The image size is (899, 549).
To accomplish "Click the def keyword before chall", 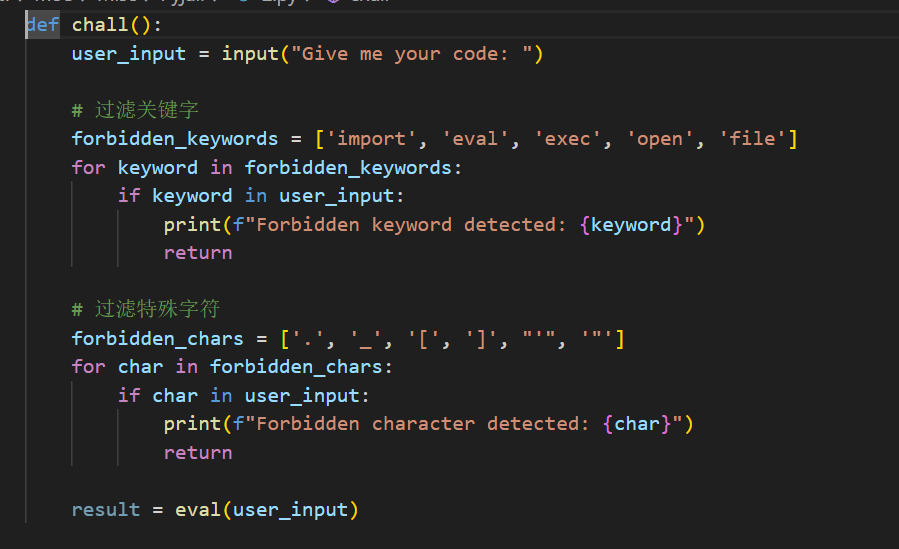I will (43, 25).
